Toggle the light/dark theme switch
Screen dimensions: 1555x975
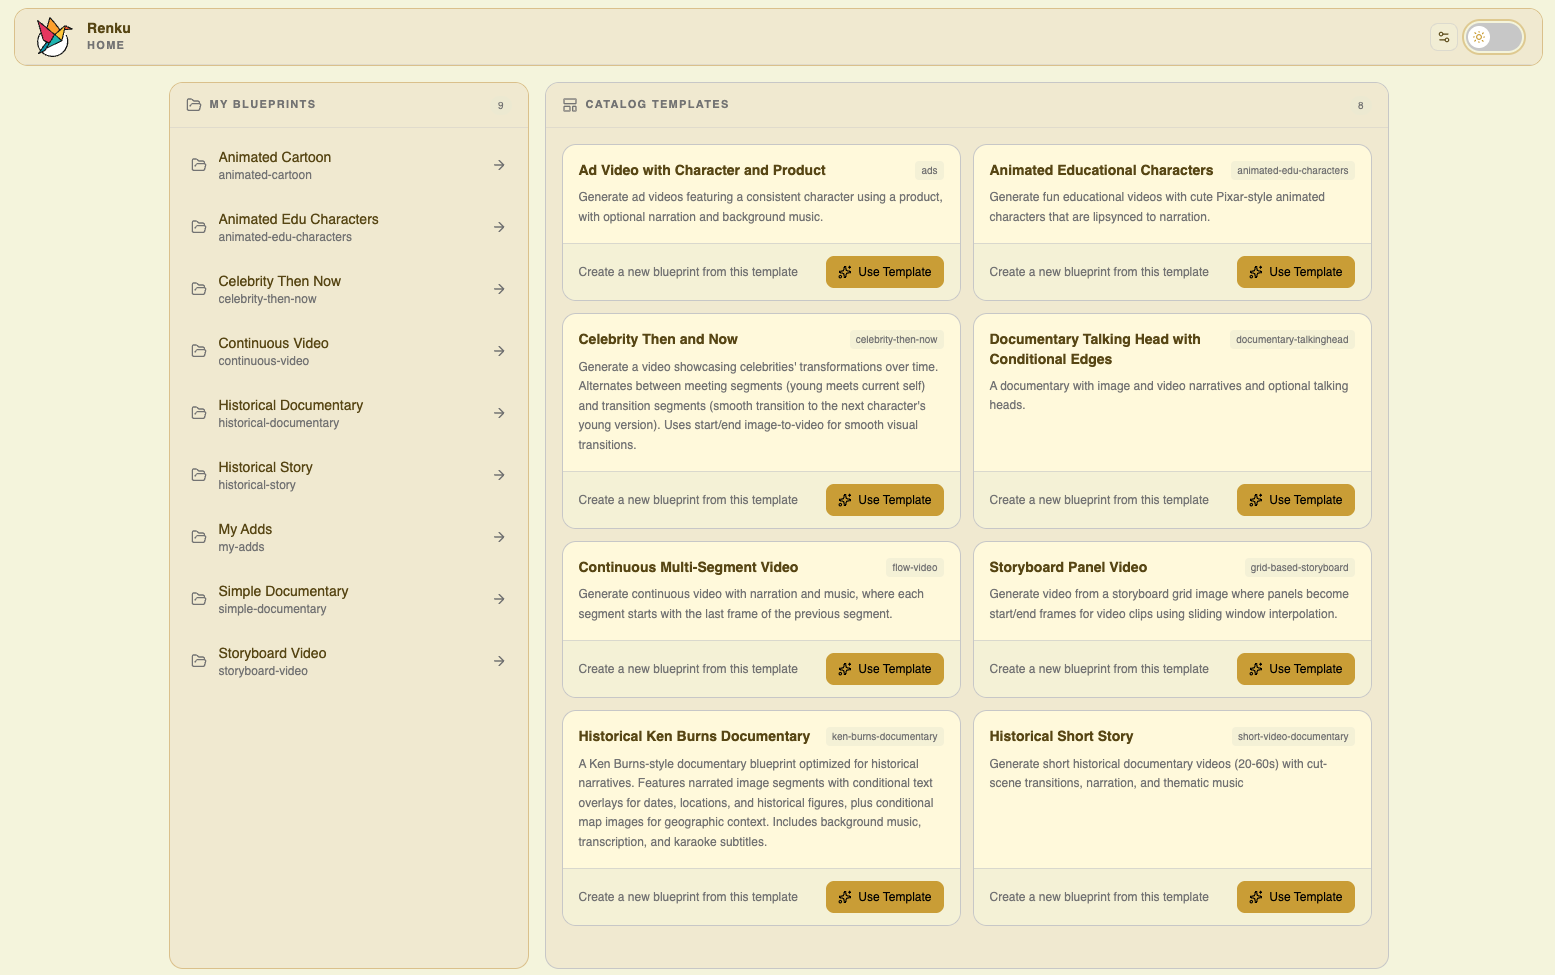pyautogui.click(x=1493, y=37)
